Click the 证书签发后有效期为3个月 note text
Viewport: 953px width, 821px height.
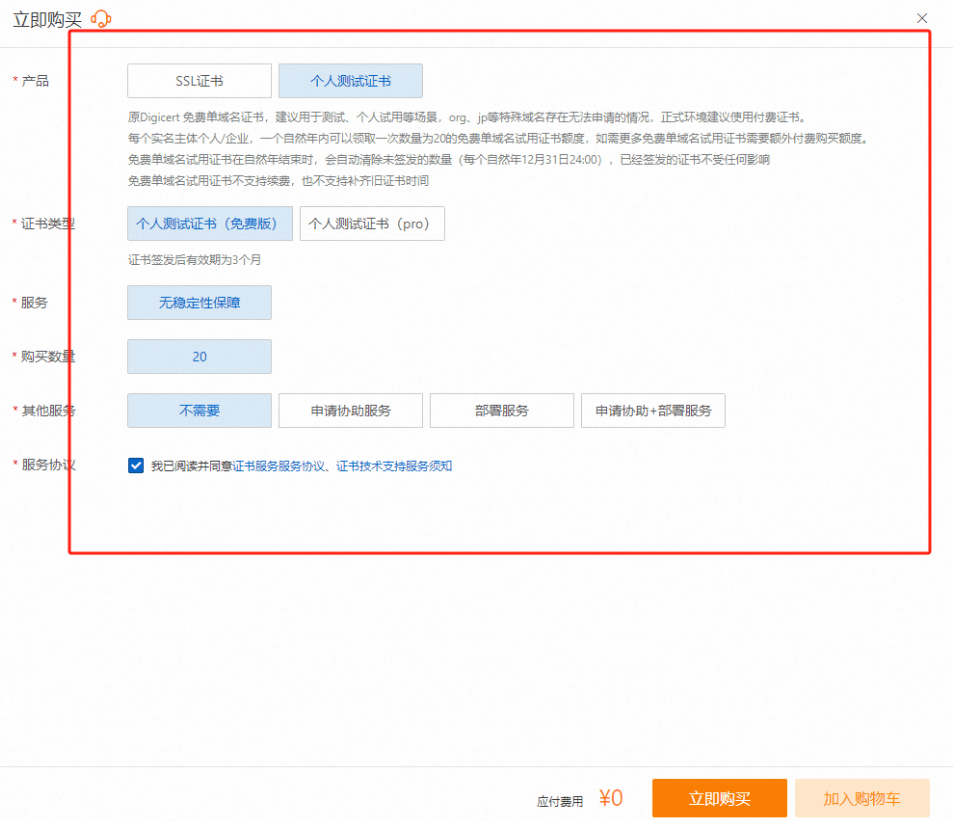(194, 260)
